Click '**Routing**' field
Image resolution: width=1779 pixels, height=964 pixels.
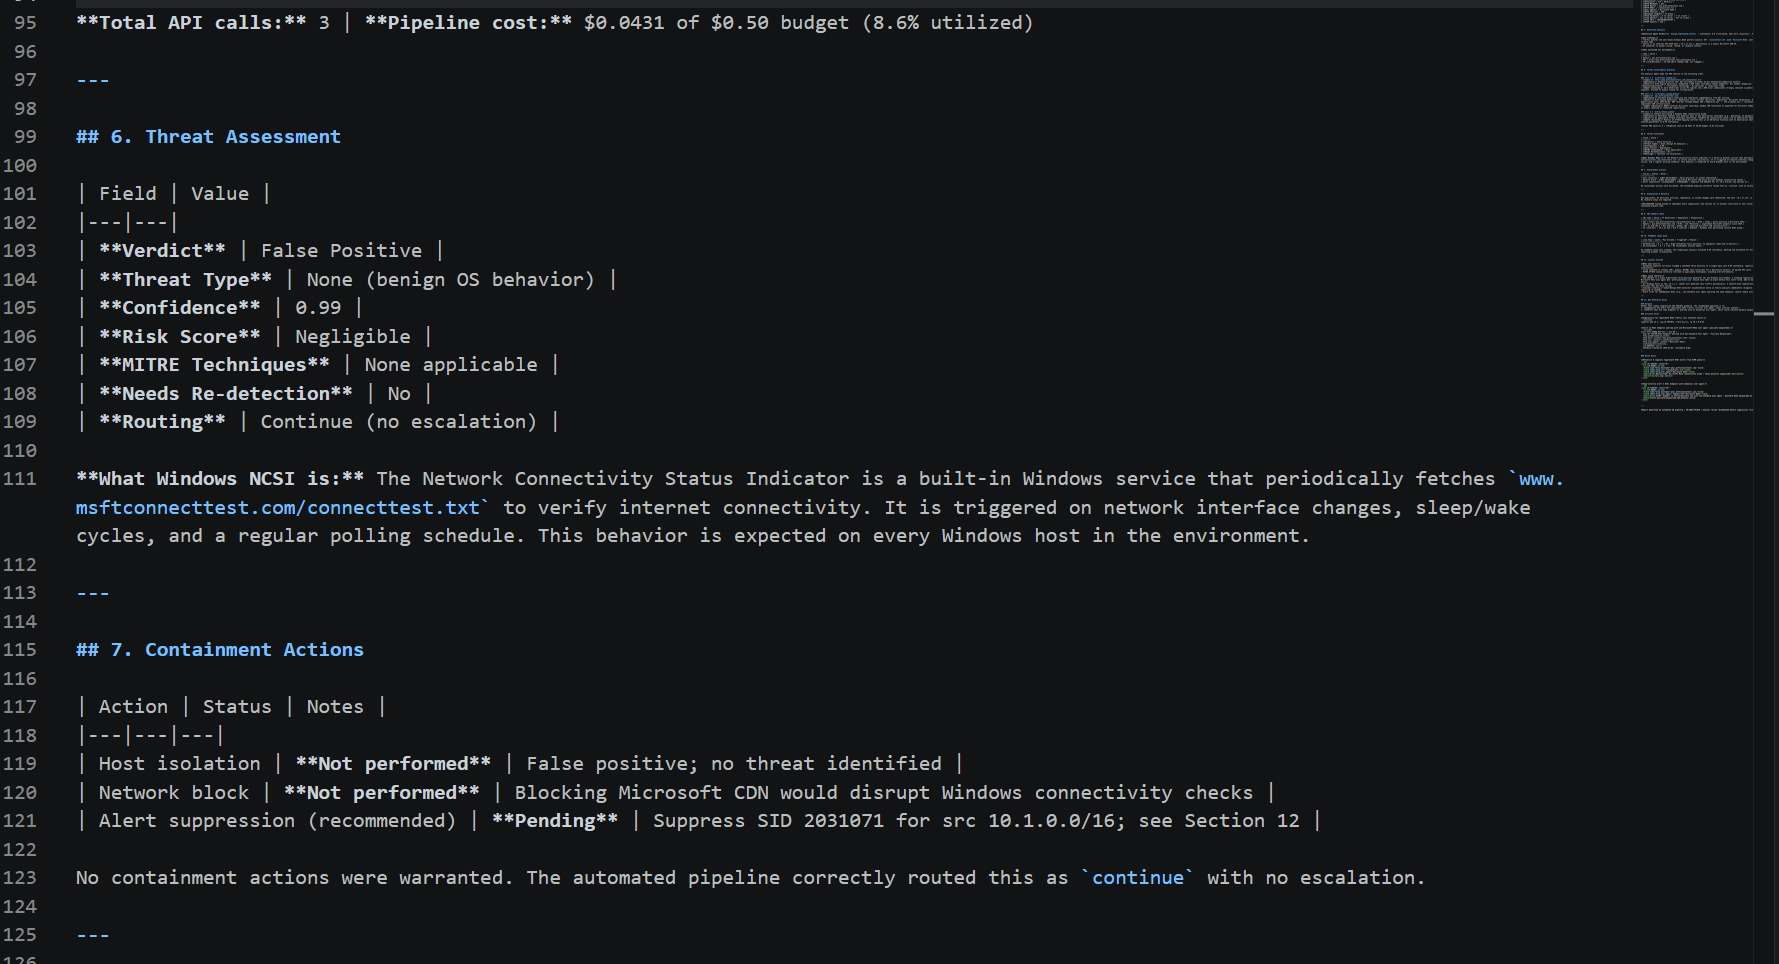(x=162, y=422)
